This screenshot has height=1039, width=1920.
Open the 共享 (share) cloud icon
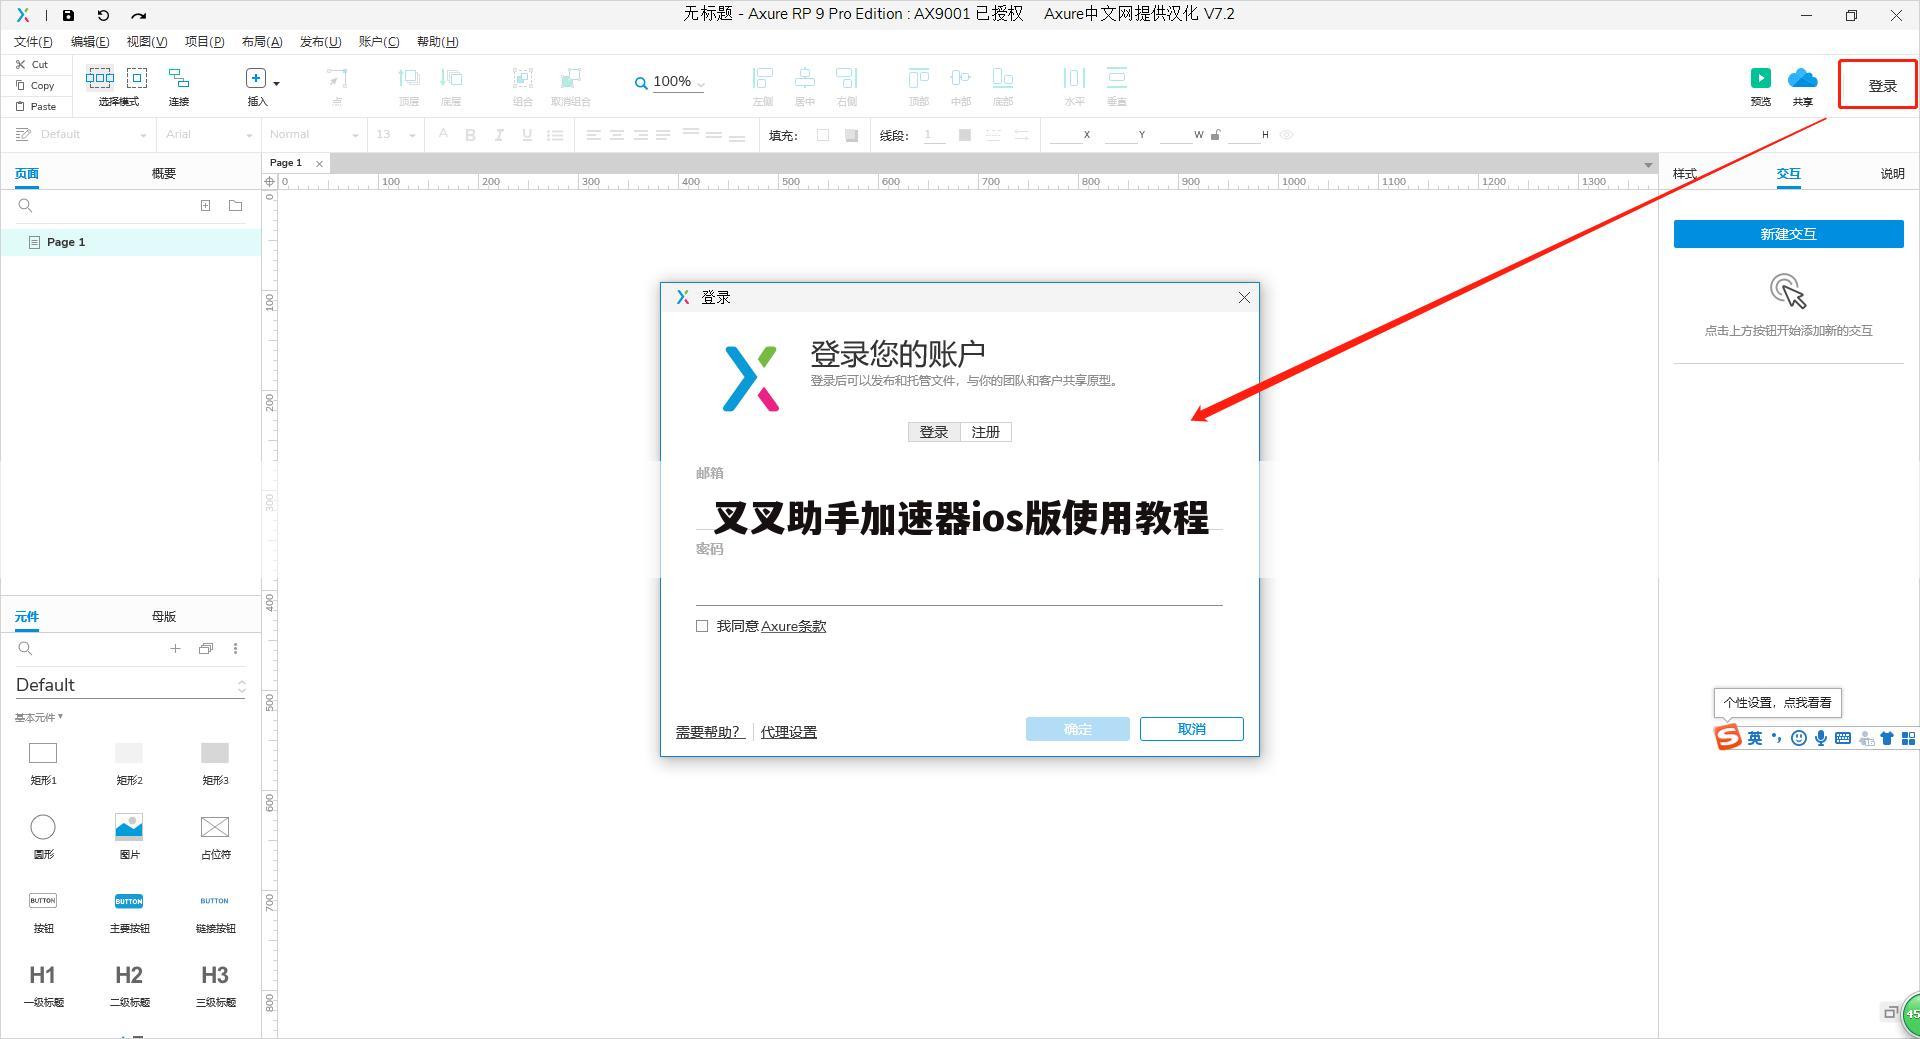1802,78
